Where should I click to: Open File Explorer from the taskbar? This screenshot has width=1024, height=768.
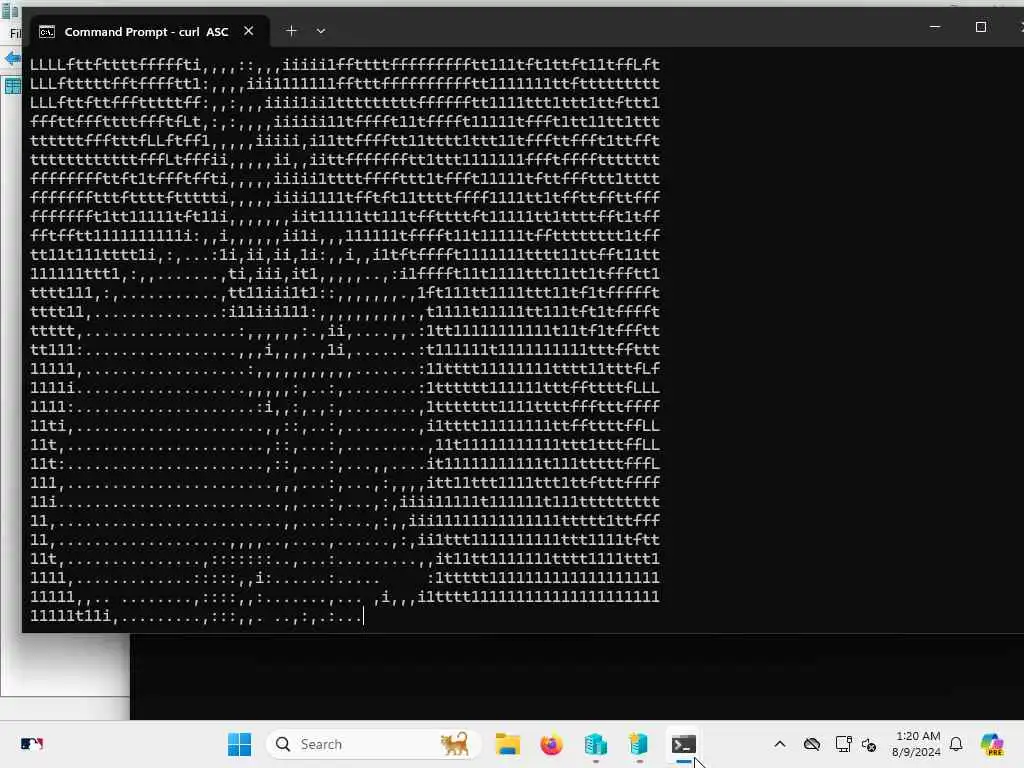click(x=507, y=744)
